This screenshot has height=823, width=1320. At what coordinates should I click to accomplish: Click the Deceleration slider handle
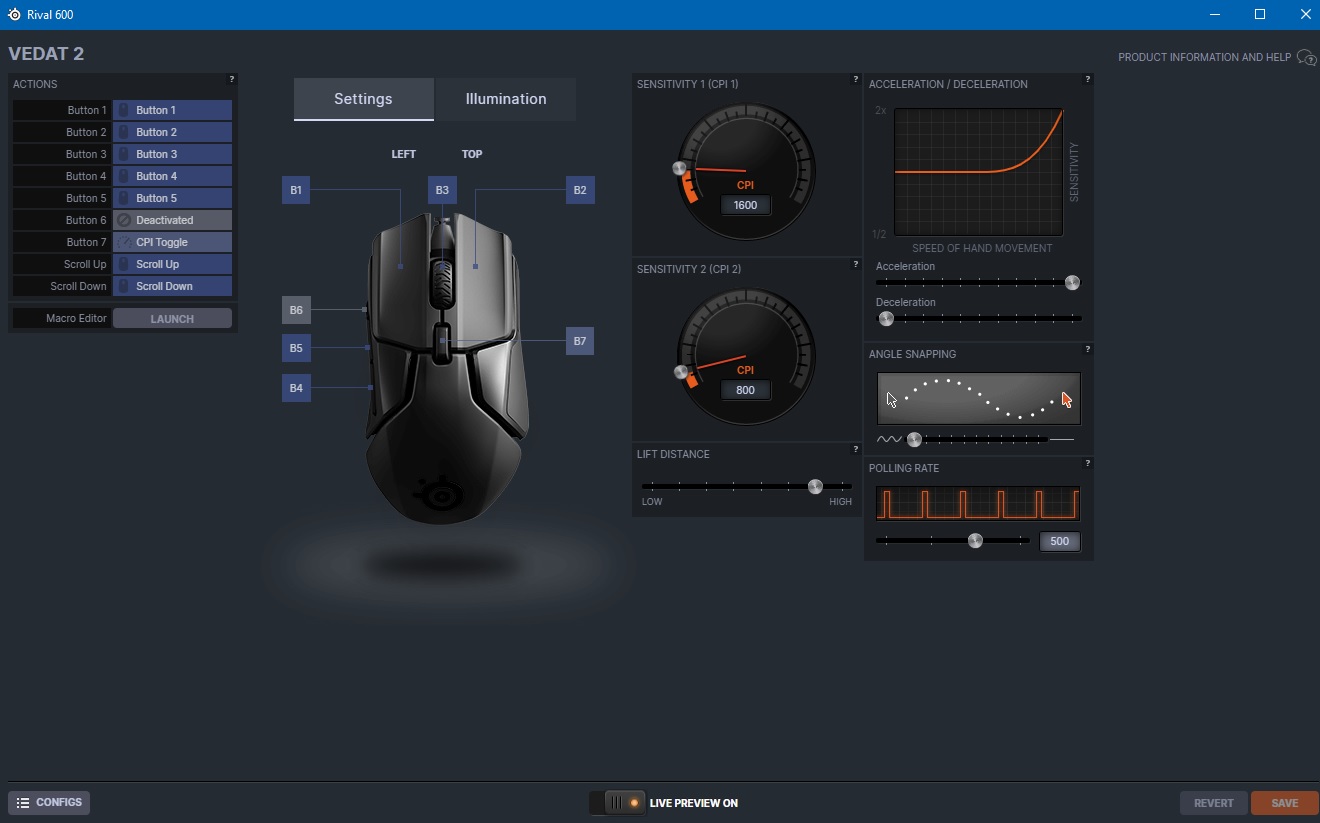(x=886, y=319)
